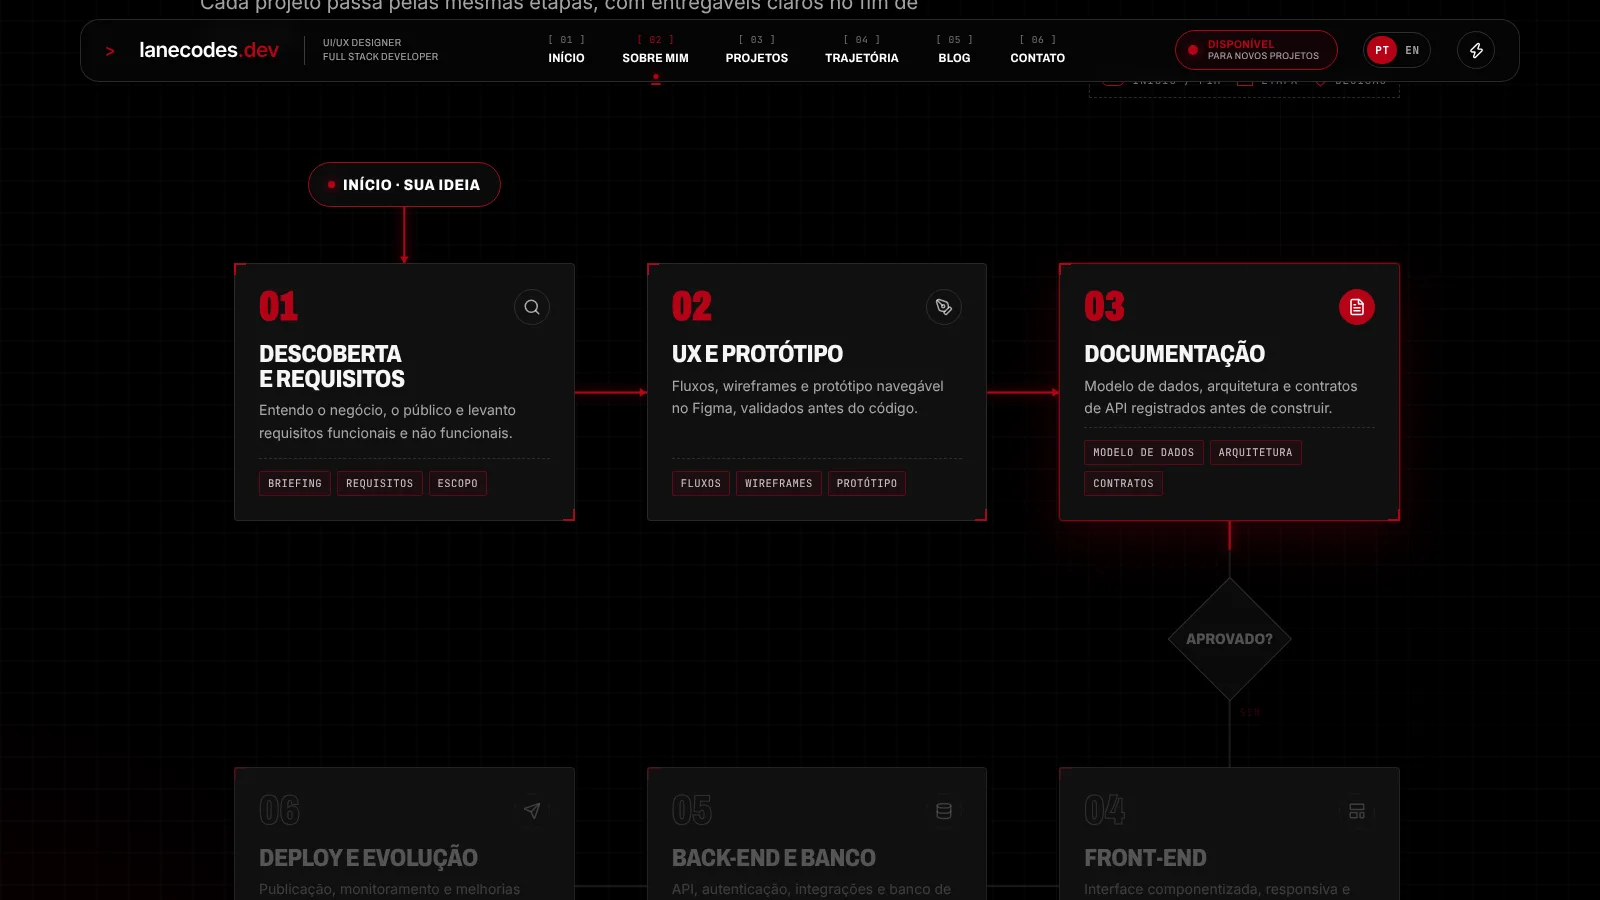Viewport: 1600px width, 900px height.
Task: Switch the language to EN
Action: [1412, 50]
